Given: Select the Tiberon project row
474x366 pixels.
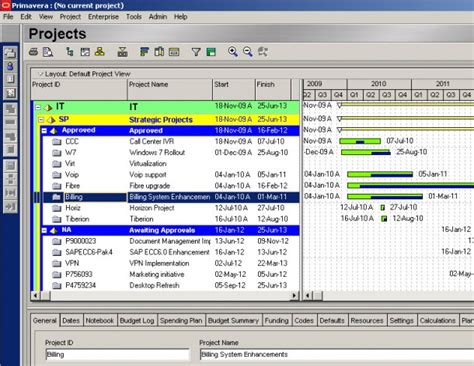Looking at the screenshot, I should click(x=170, y=219).
